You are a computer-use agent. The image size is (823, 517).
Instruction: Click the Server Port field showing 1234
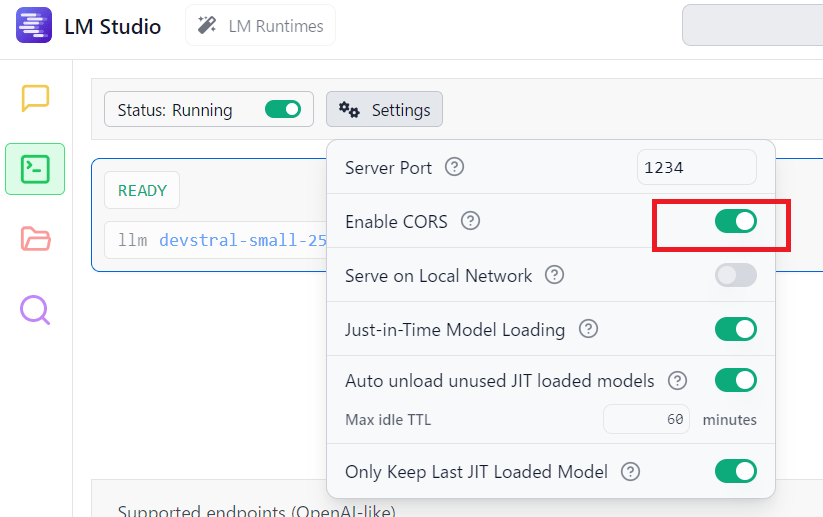(x=697, y=167)
